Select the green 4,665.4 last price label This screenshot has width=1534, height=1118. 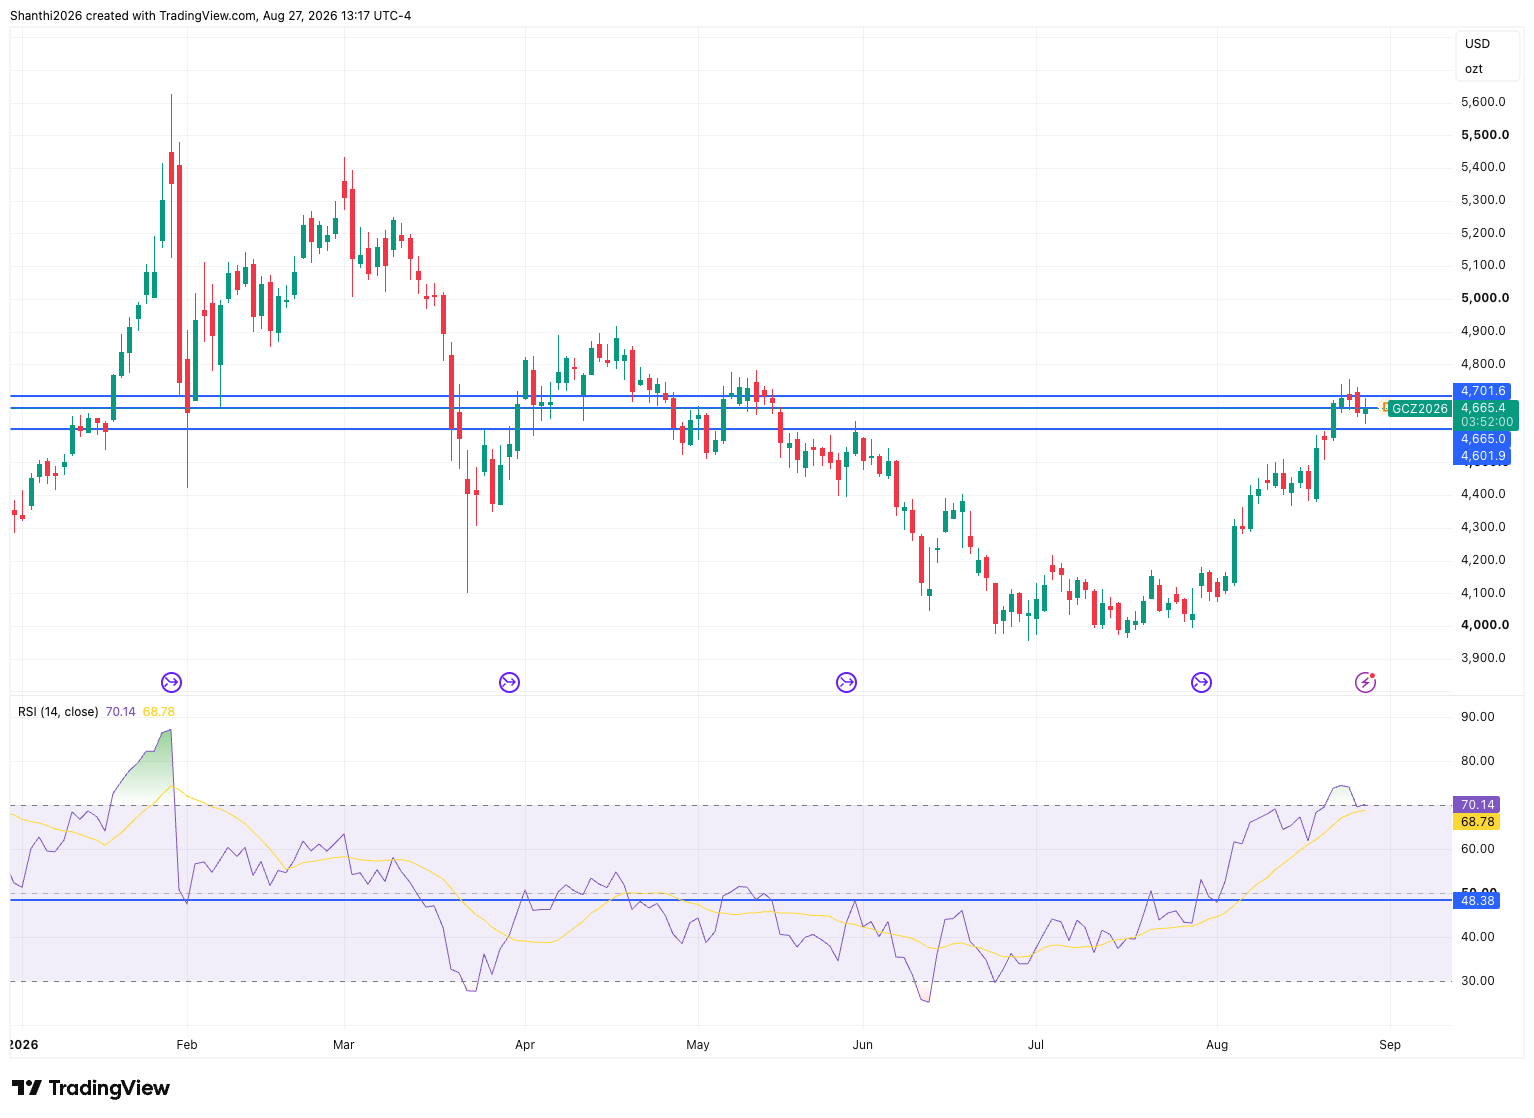[1485, 408]
